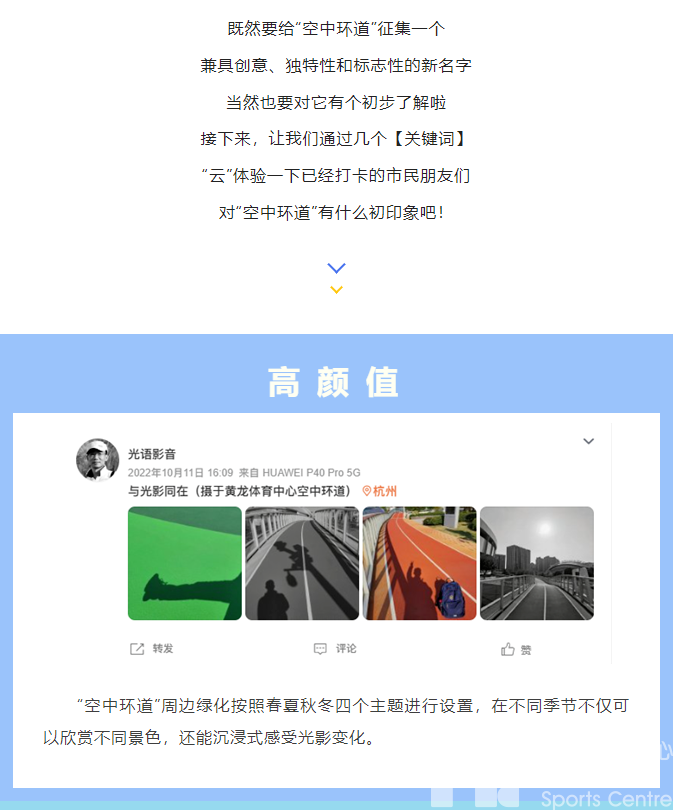The height and width of the screenshot is (810, 673).
Task: Open the green shadow leg photo
Action: coord(185,563)
